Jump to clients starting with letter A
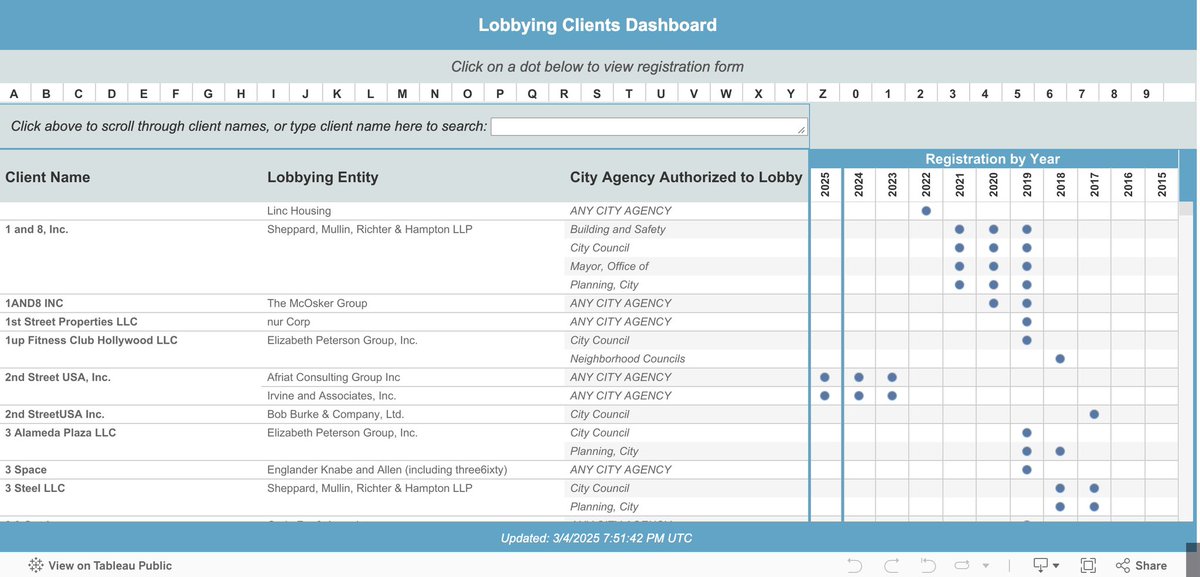The image size is (1200, 577). point(14,94)
